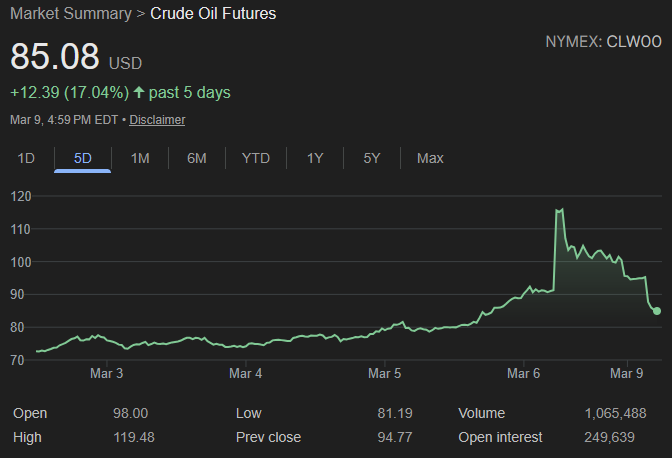This screenshot has width=672, height=458.
Task: Click the +12.39 (17.04%) change text
Action: pyautogui.click(x=69, y=93)
